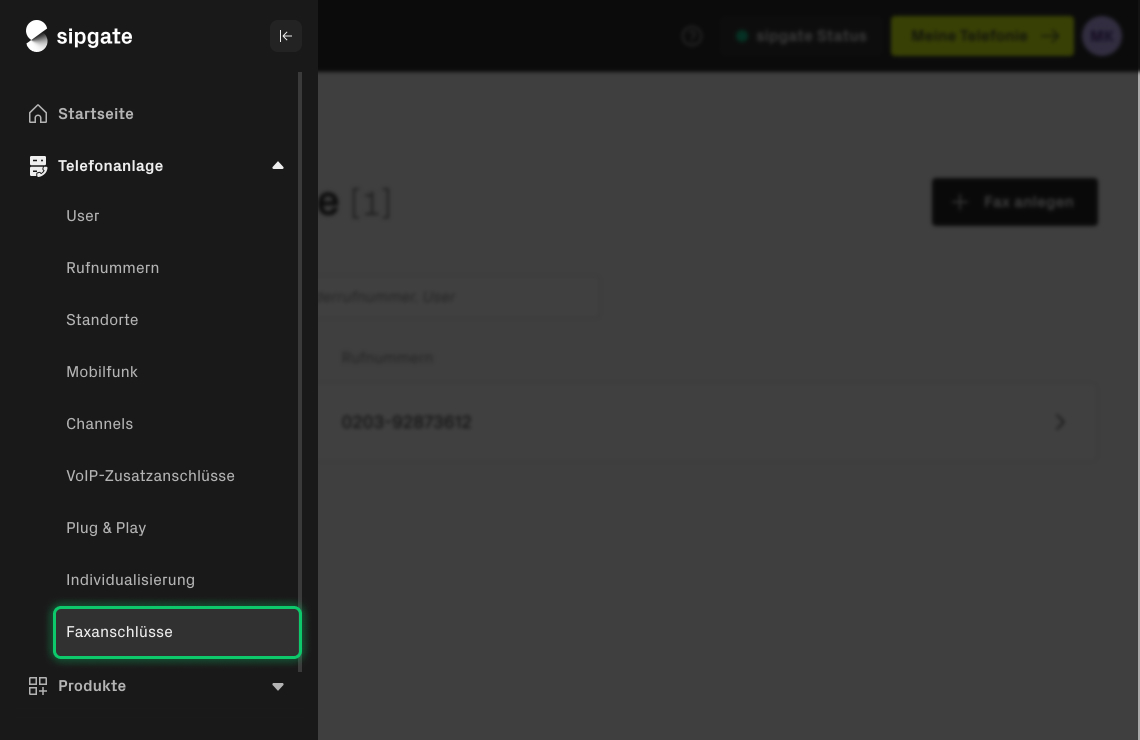Screen dimensions: 1140x740
Task: Click the Produkte grid icon
Action: tap(38, 686)
